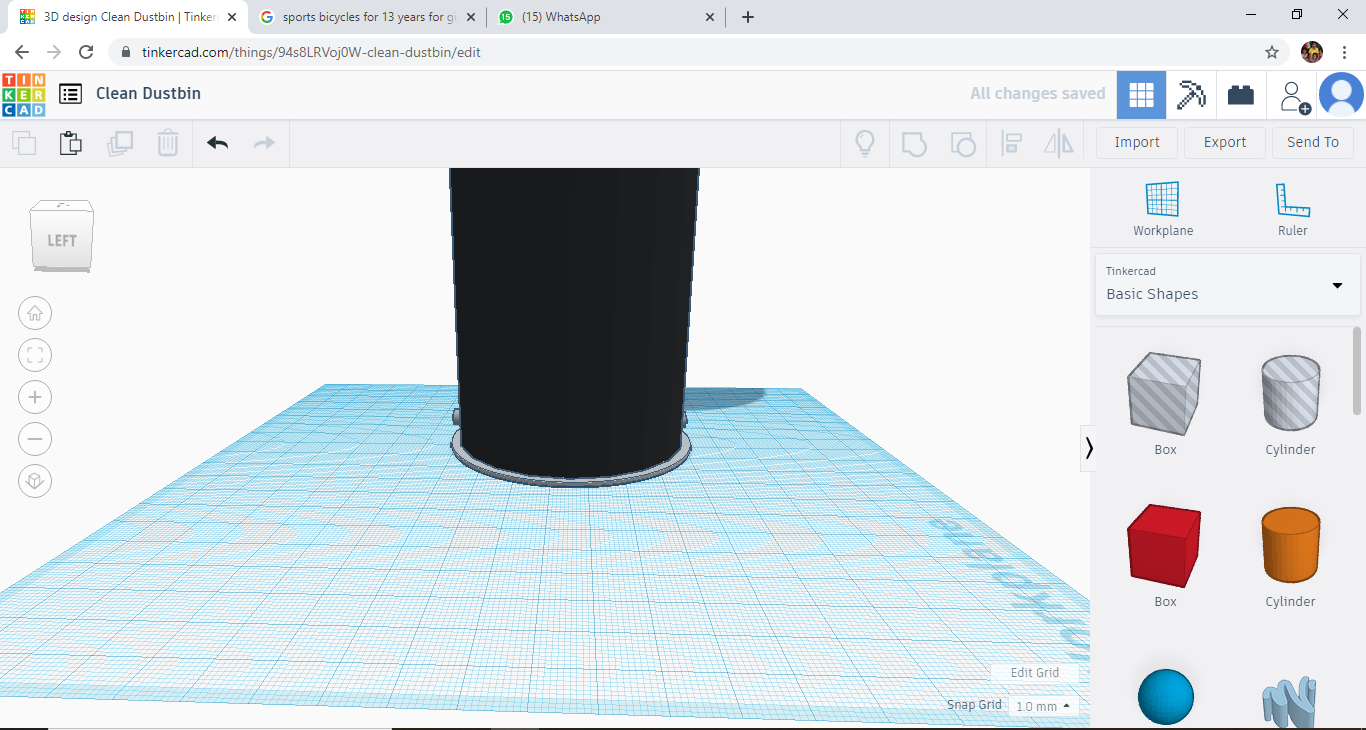Open the Snap Grid 1.0 mm dropdown

point(1044,706)
